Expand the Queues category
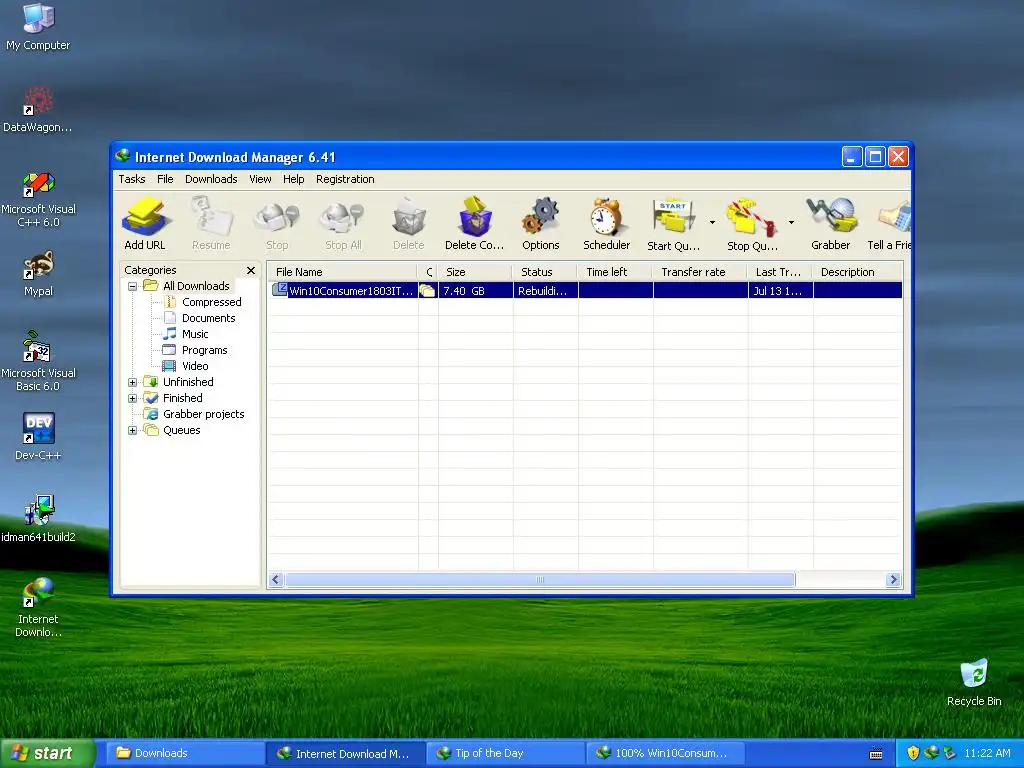 133,430
